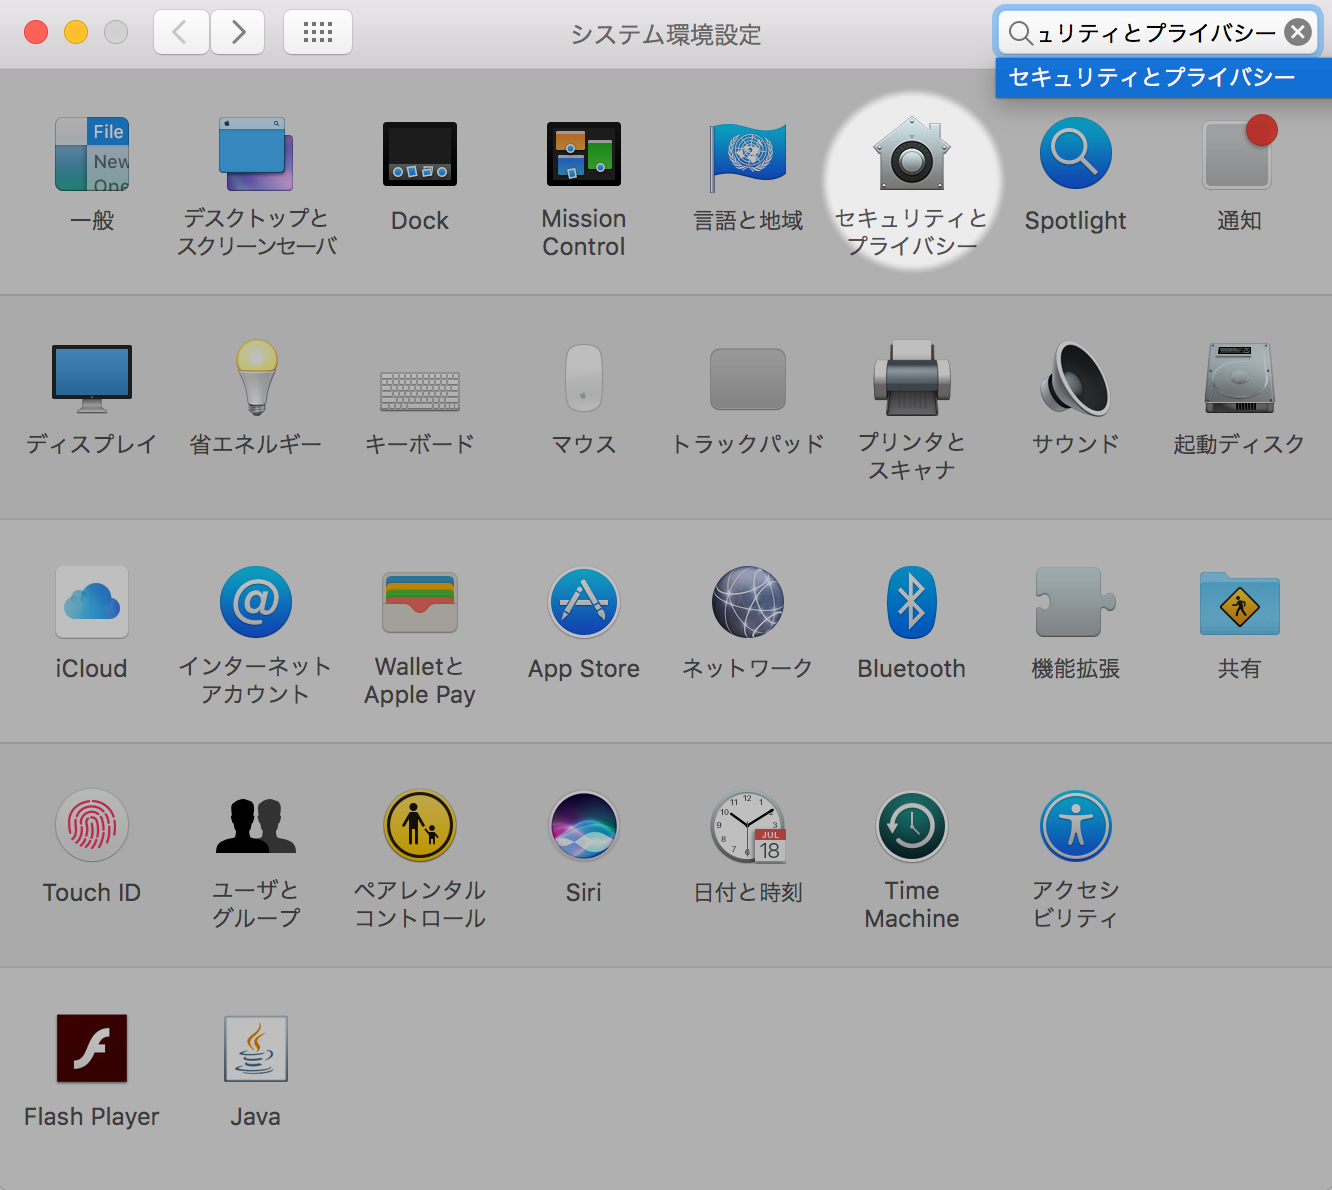Viewport: 1332px width, 1190px height.
Task: Select セキュリティとプライバシー search suggestion
Action: (x=1164, y=78)
